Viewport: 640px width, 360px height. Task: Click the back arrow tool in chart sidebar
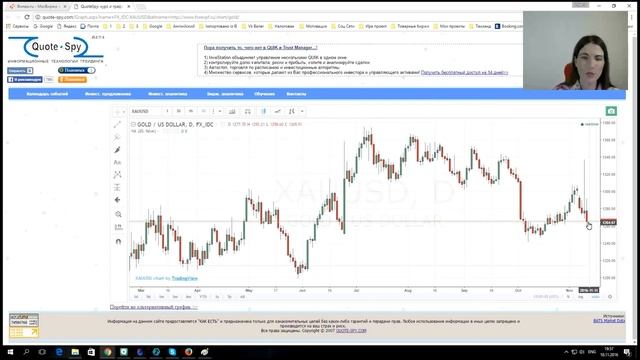[118, 200]
